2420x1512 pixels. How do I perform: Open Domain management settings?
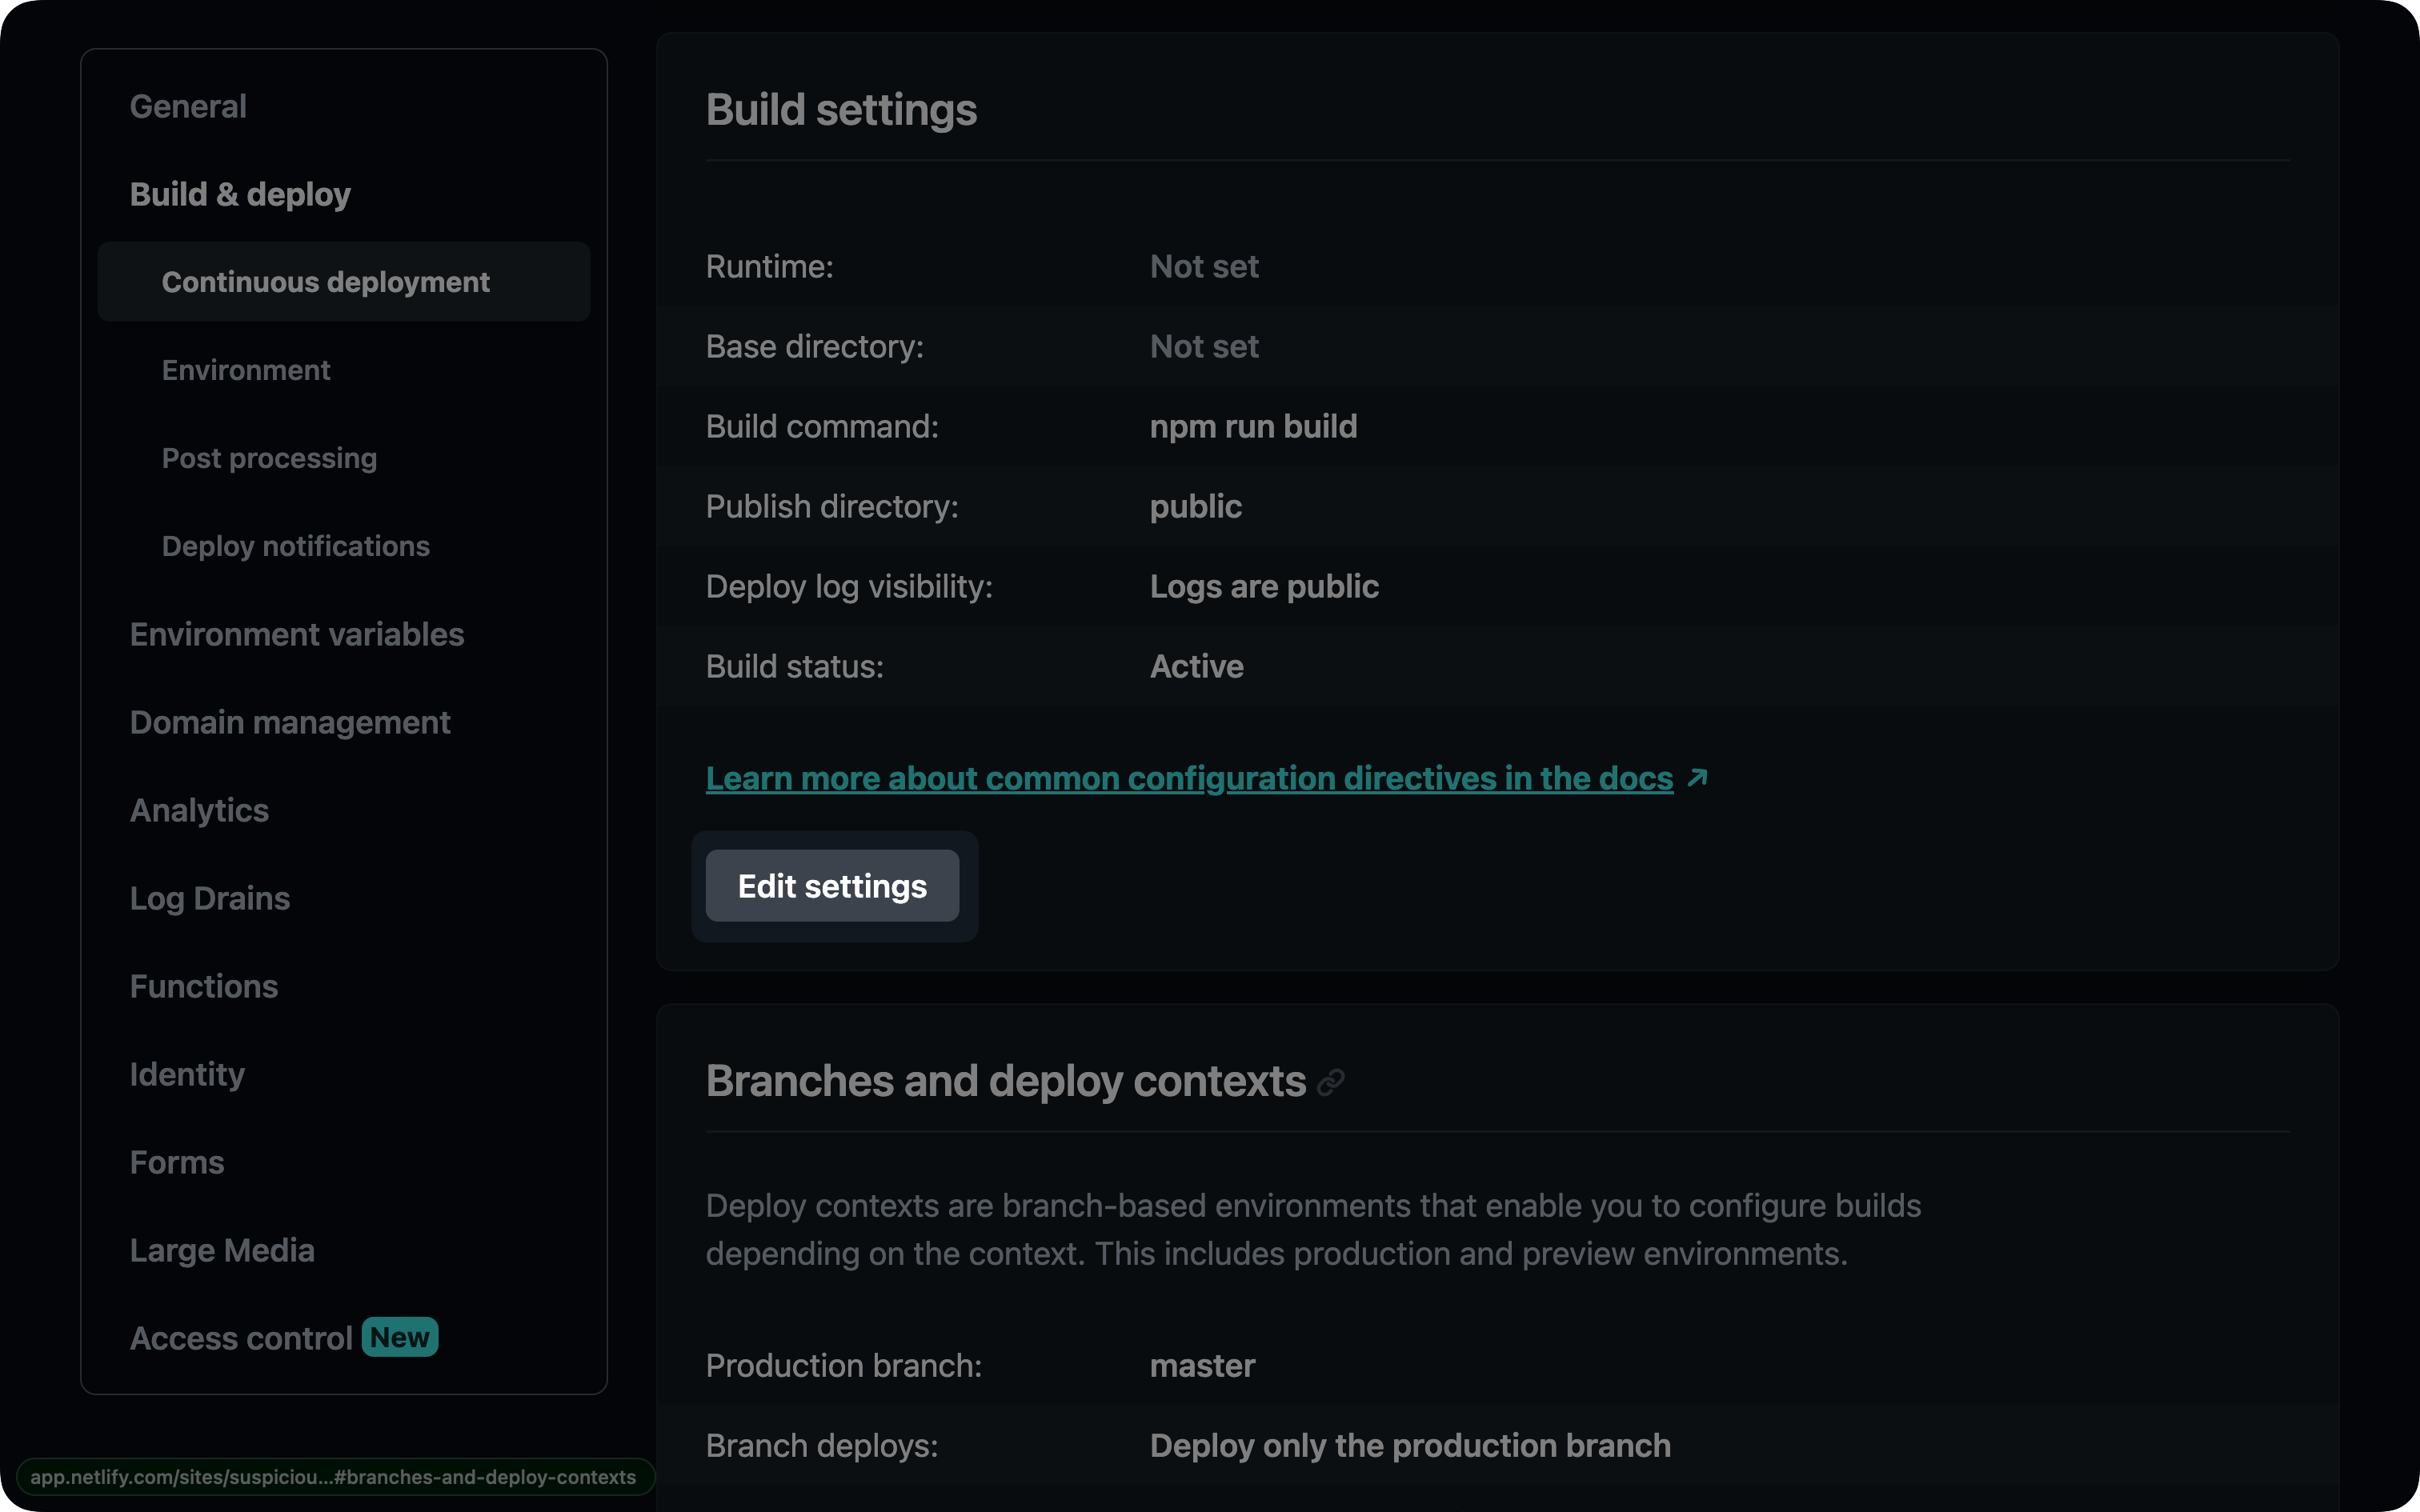(x=290, y=721)
